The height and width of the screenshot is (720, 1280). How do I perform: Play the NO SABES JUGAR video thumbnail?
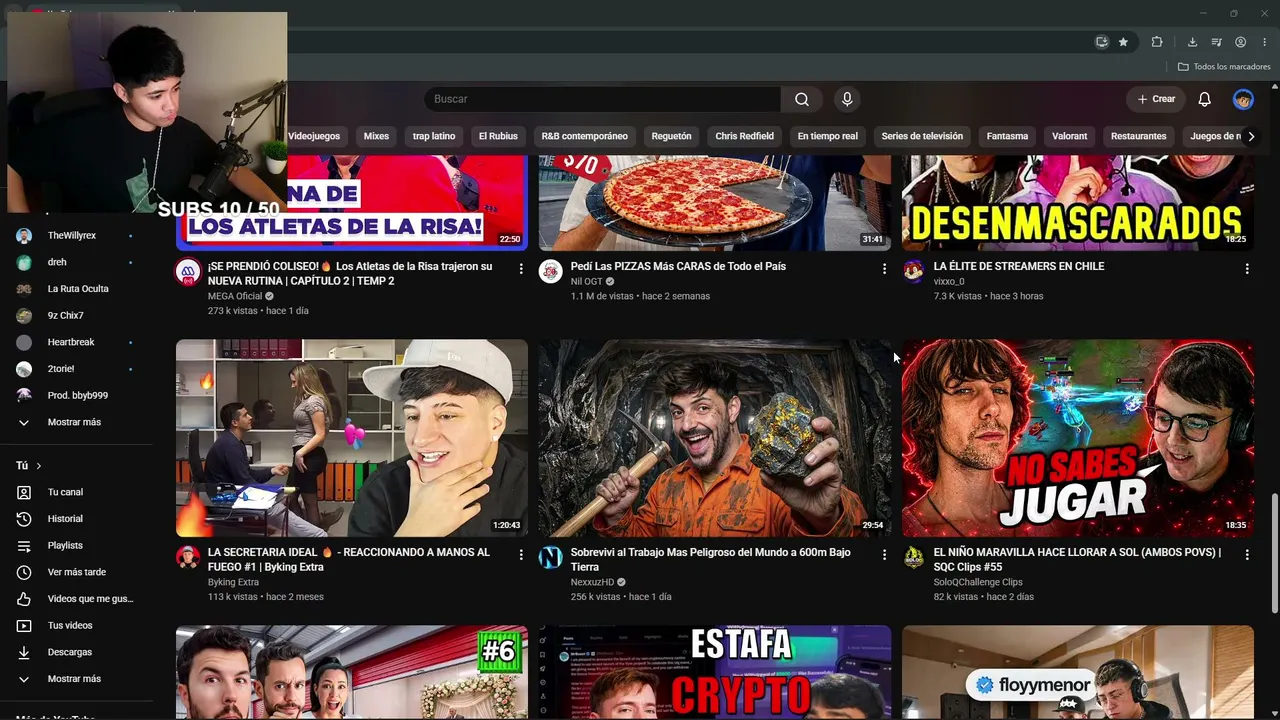1078,438
